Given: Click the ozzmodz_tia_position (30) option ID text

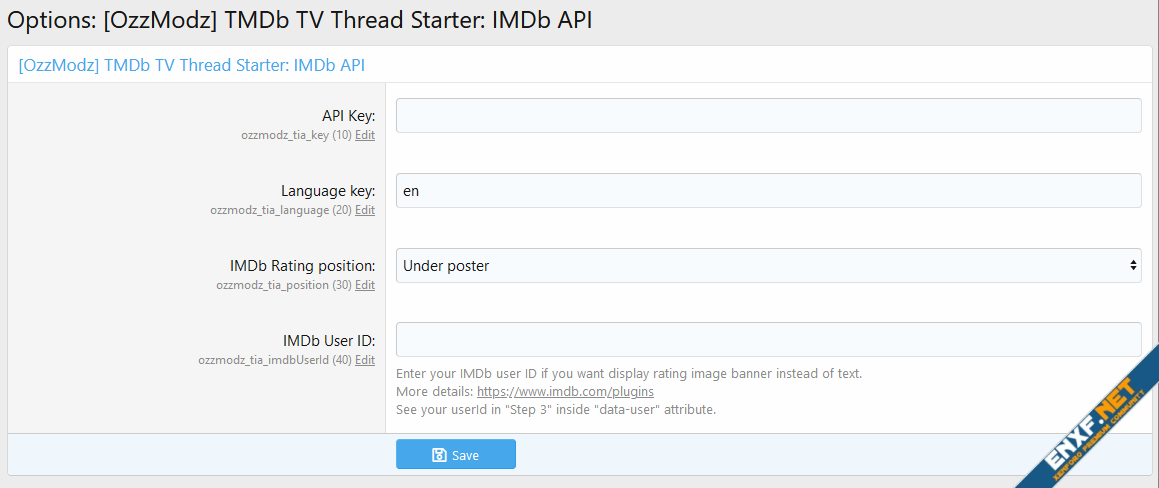Looking at the screenshot, I should [283, 285].
